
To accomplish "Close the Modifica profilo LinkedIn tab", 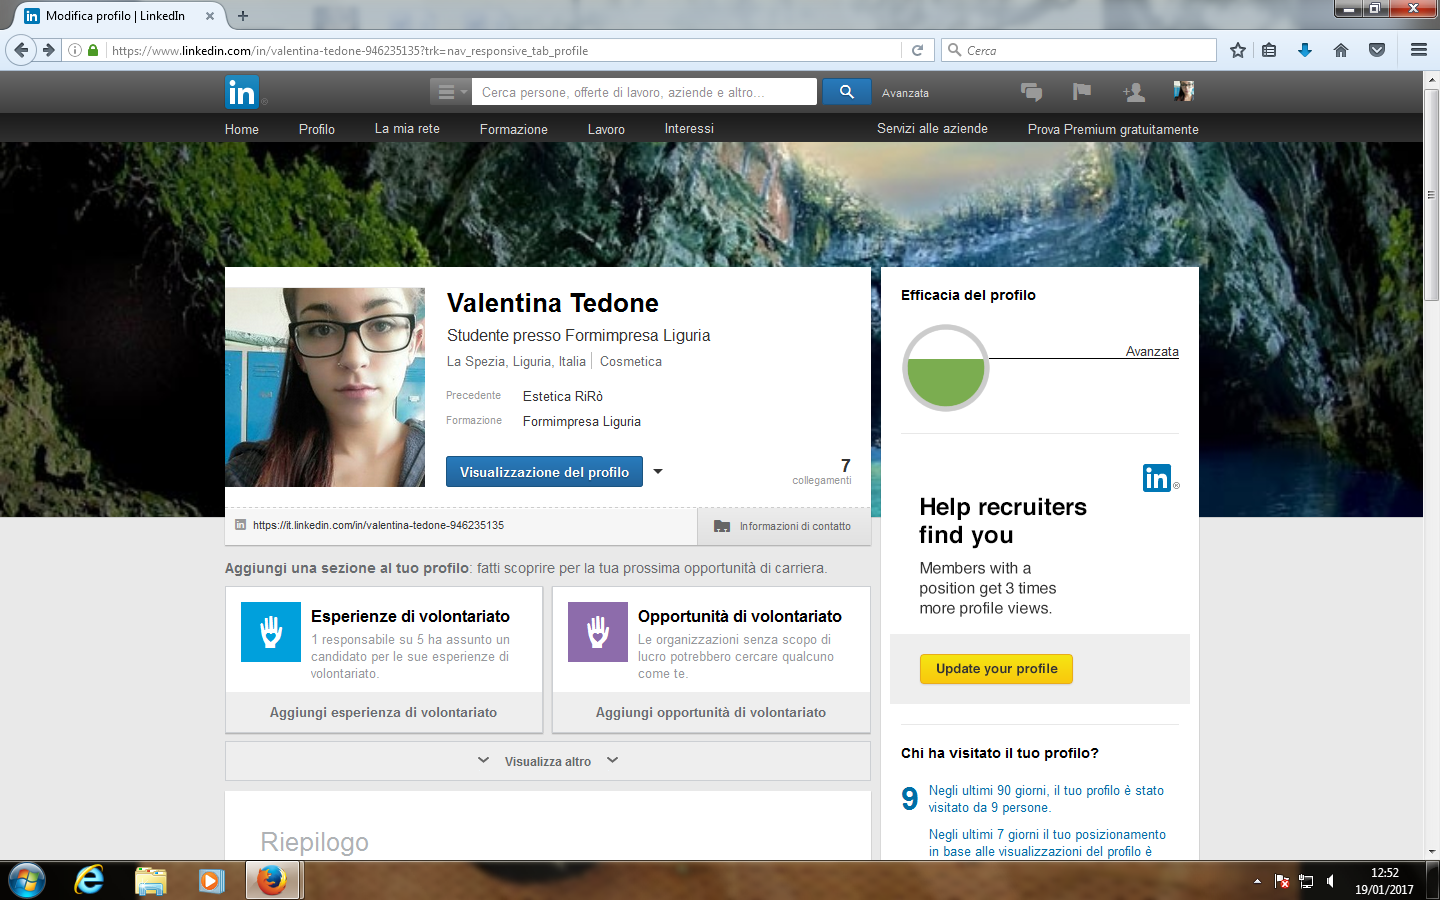I will 210,16.
